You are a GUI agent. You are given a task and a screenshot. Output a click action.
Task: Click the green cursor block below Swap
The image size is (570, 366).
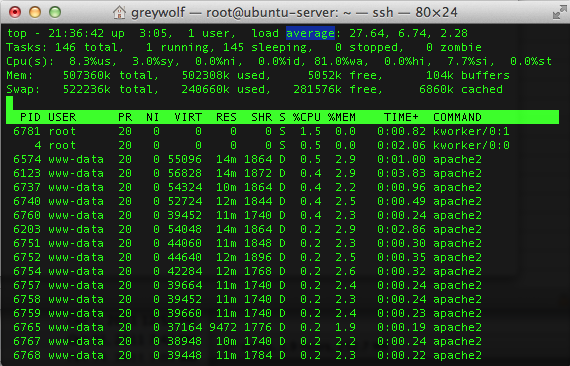click(x=10, y=103)
